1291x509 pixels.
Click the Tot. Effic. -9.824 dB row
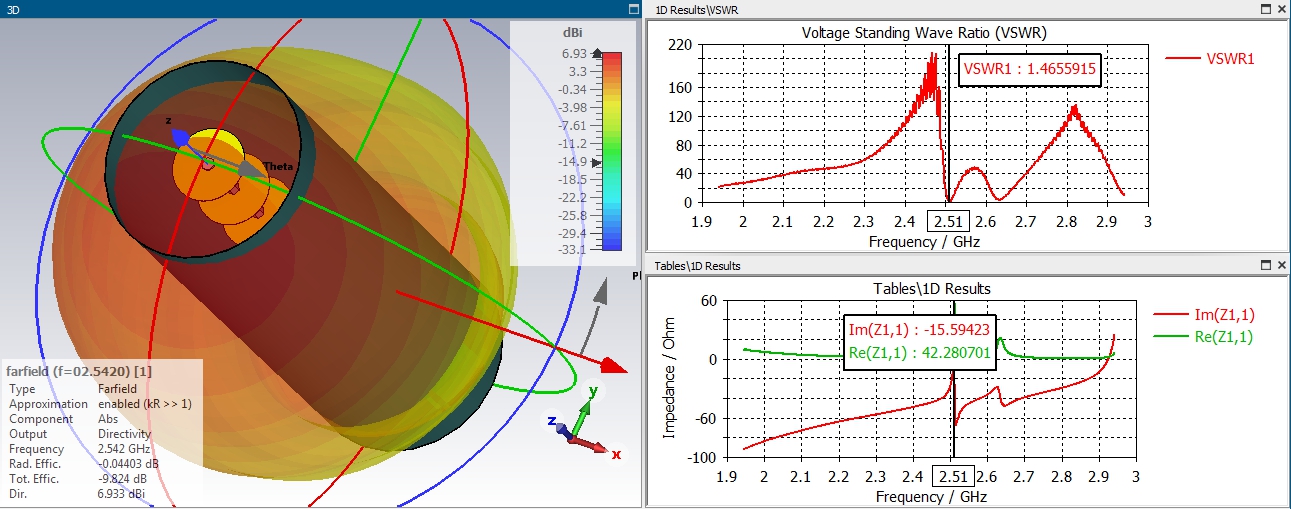pos(78,478)
